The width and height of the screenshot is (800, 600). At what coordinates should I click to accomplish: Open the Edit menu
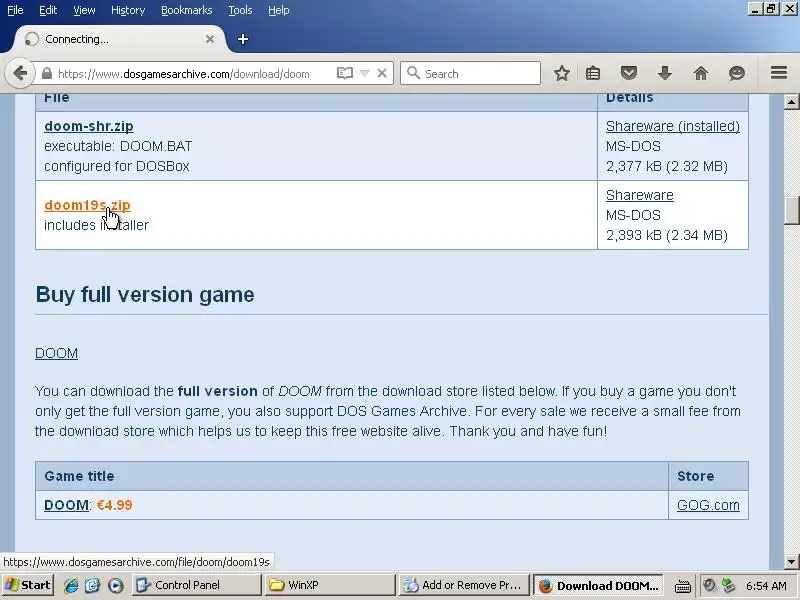click(x=48, y=10)
